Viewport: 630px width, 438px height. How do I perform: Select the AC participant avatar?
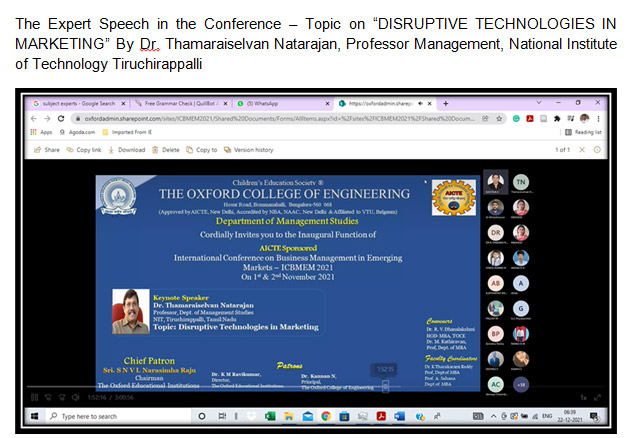point(496,385)
